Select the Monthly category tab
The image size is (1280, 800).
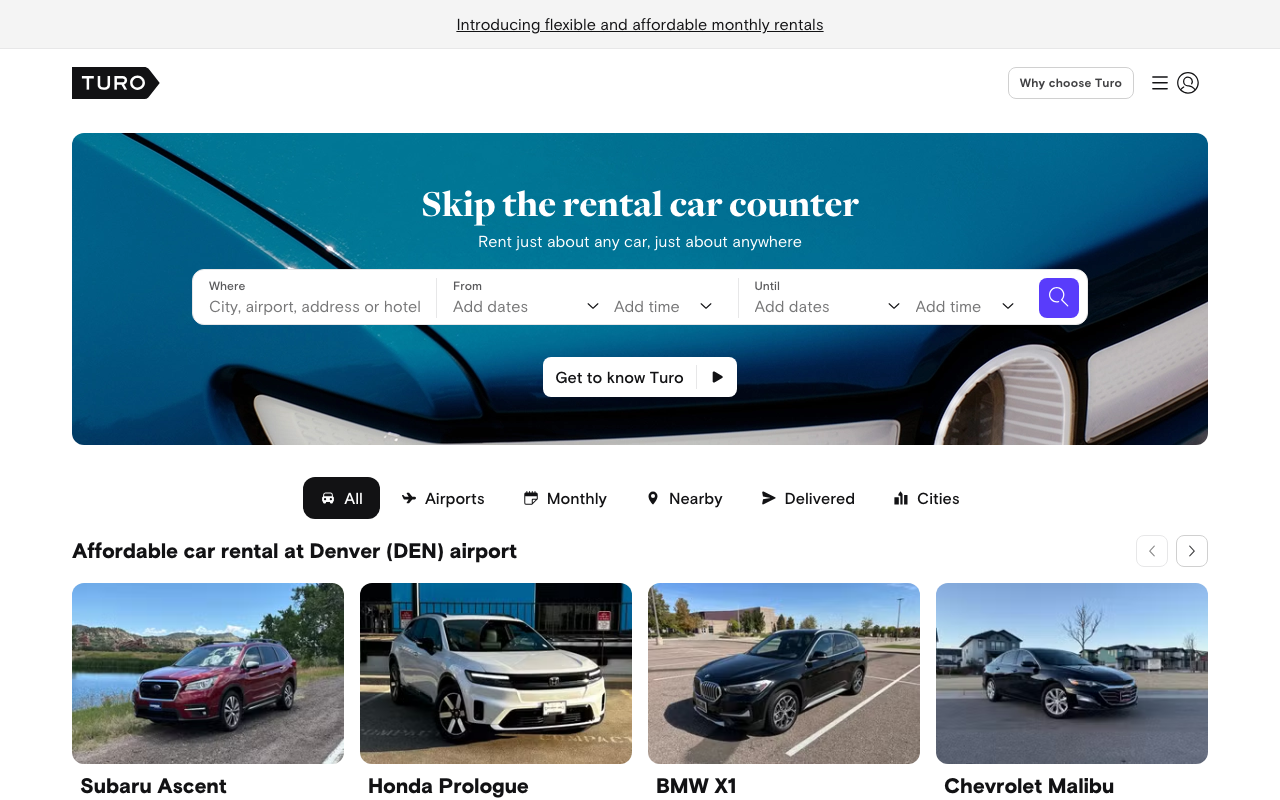(x=565, y=498)
